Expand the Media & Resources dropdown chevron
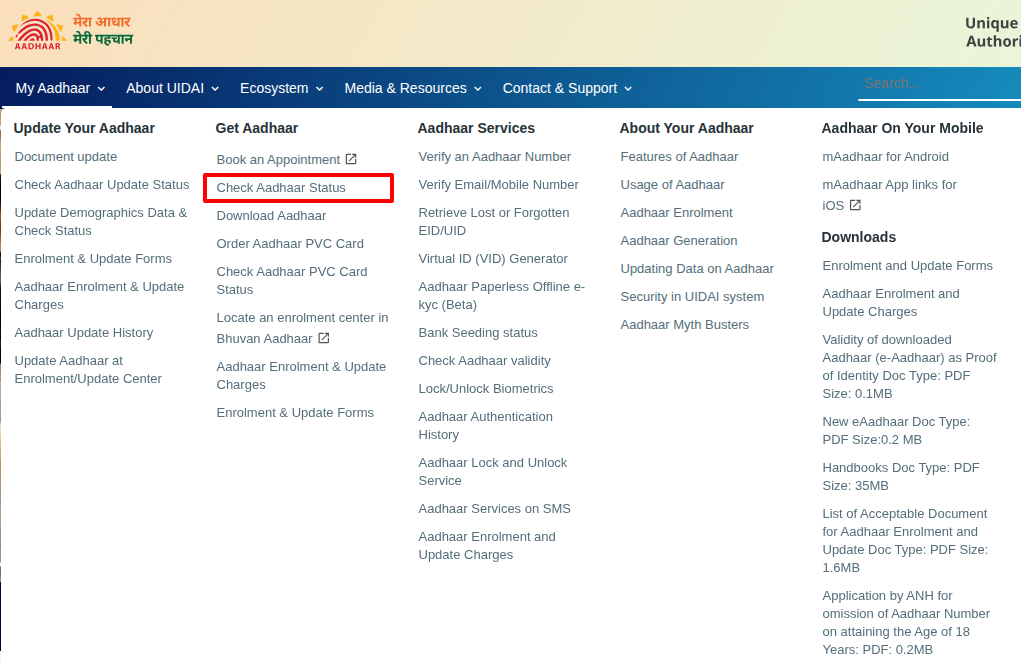 click(x=478, y=89)
